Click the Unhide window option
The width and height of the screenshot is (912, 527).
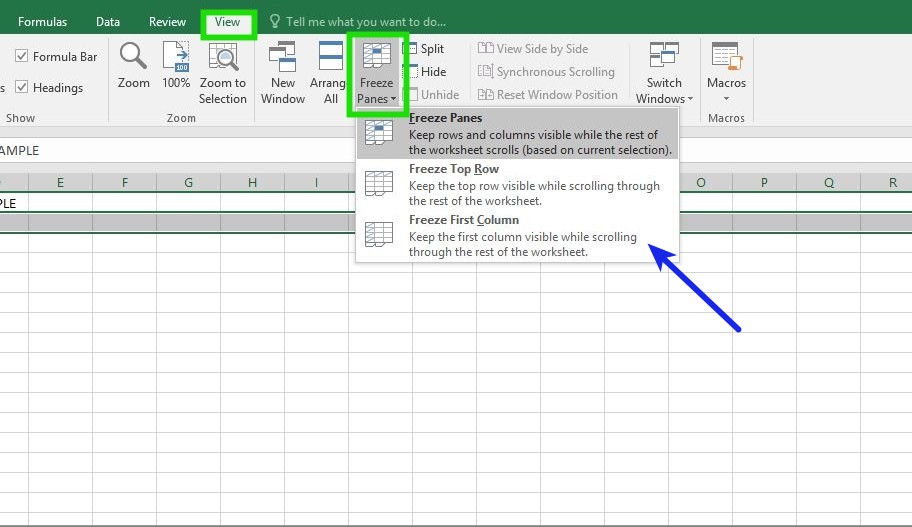pyautogui.click(x=433, y=94)
